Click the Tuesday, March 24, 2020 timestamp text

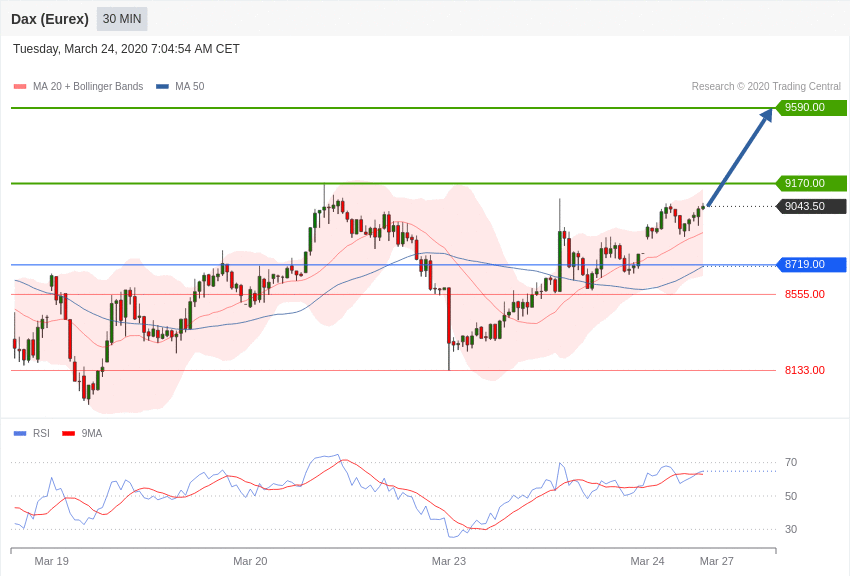[x=126, y=49]
